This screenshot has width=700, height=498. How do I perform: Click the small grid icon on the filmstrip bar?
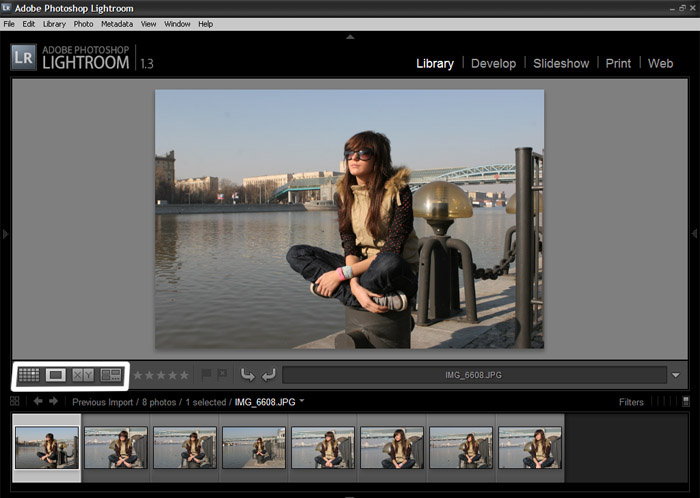click(x=15, y=401)
